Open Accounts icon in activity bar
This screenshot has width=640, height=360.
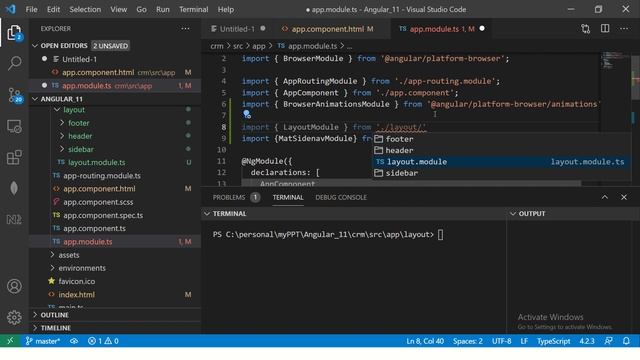click(x=14, y=286)
